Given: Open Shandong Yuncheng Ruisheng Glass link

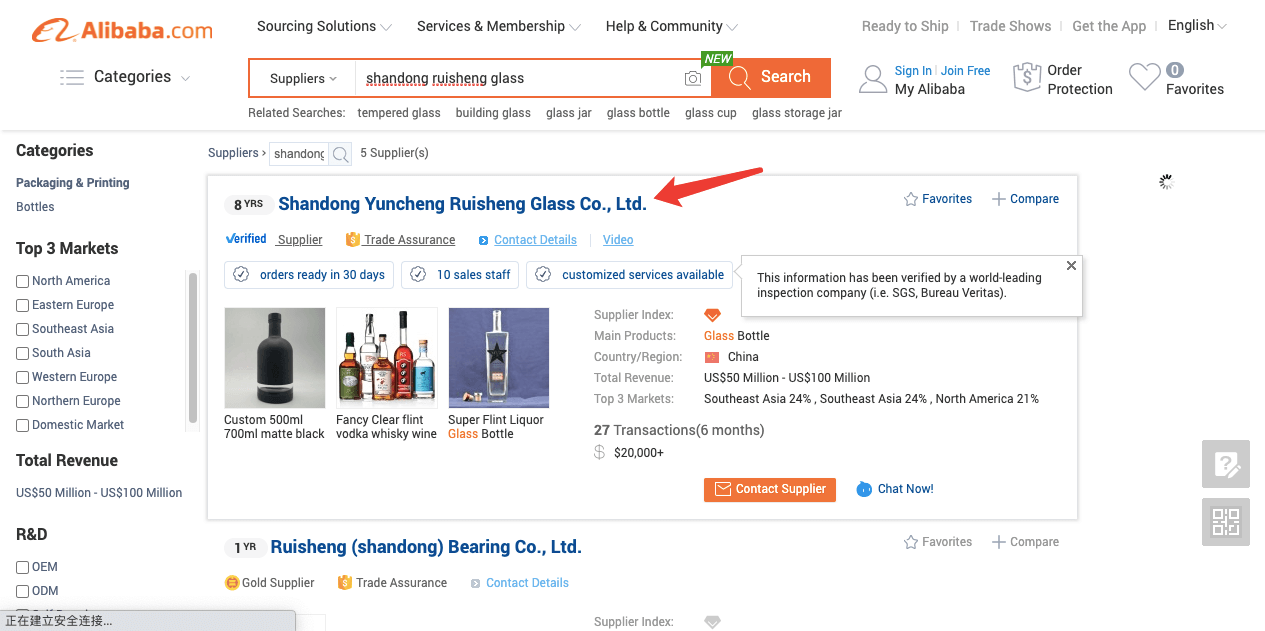Looking at the screenshot, I should point(462,204).
